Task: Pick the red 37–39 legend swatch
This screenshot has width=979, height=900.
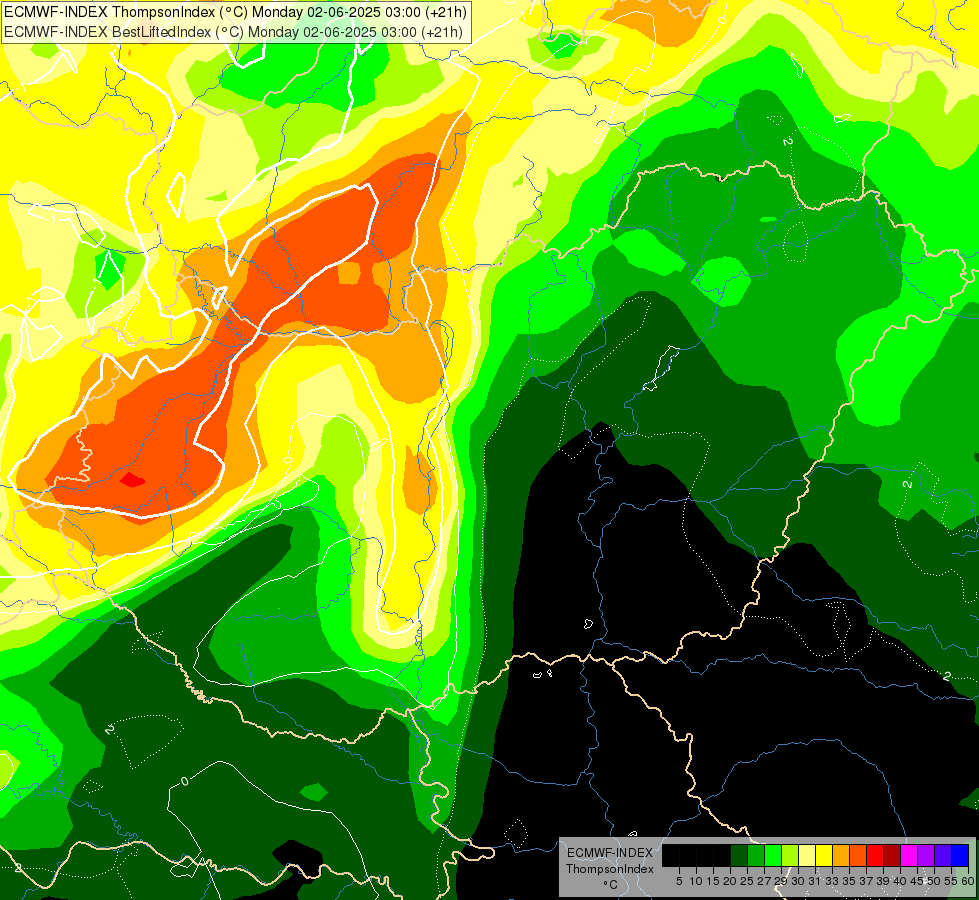Action: coord(875,856)
